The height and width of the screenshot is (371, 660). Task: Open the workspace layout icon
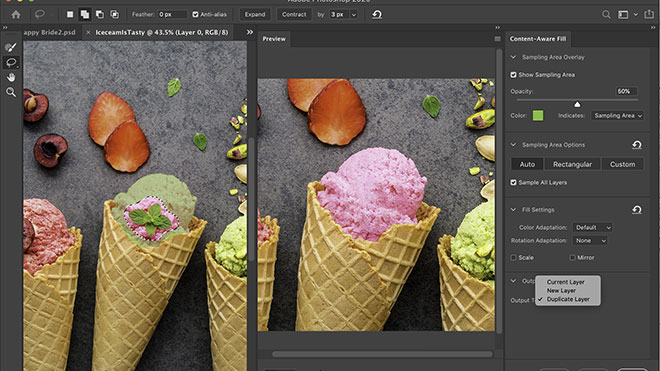pos(623,15)
